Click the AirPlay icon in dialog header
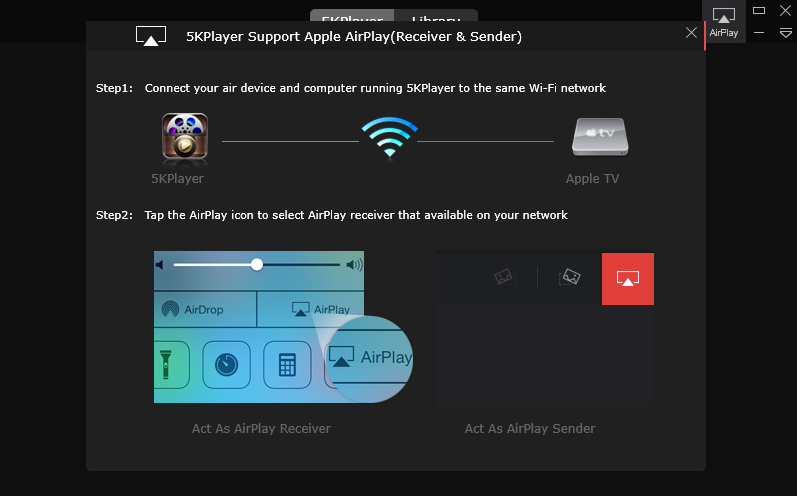The height and width of the screenshot is (496, 797). 150,36
